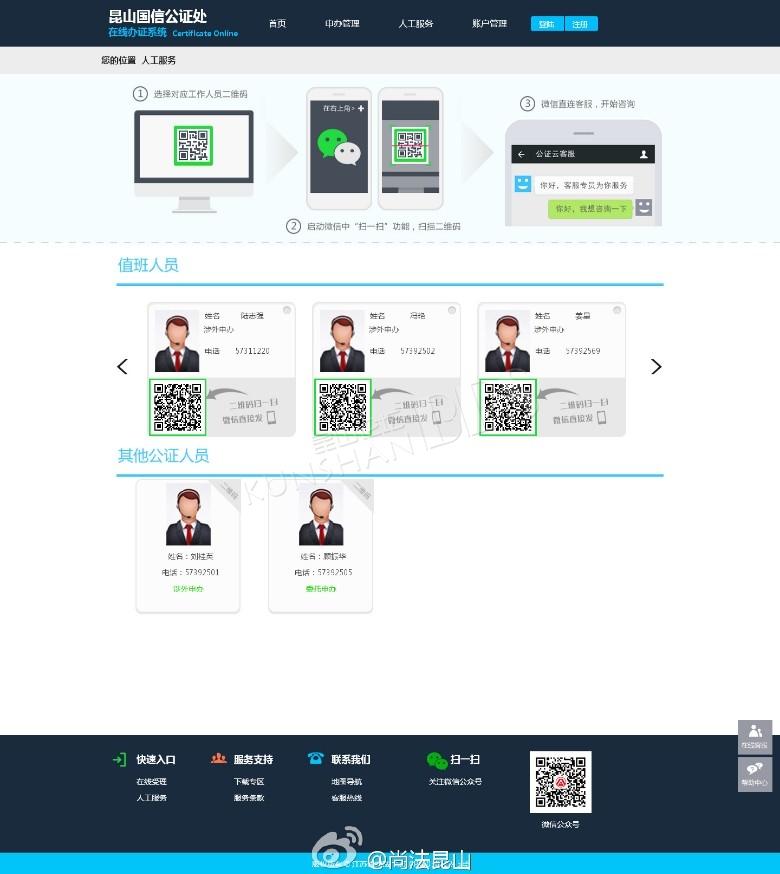
Task: Click the scanning QR phone illustration
Action: point(410,148)
